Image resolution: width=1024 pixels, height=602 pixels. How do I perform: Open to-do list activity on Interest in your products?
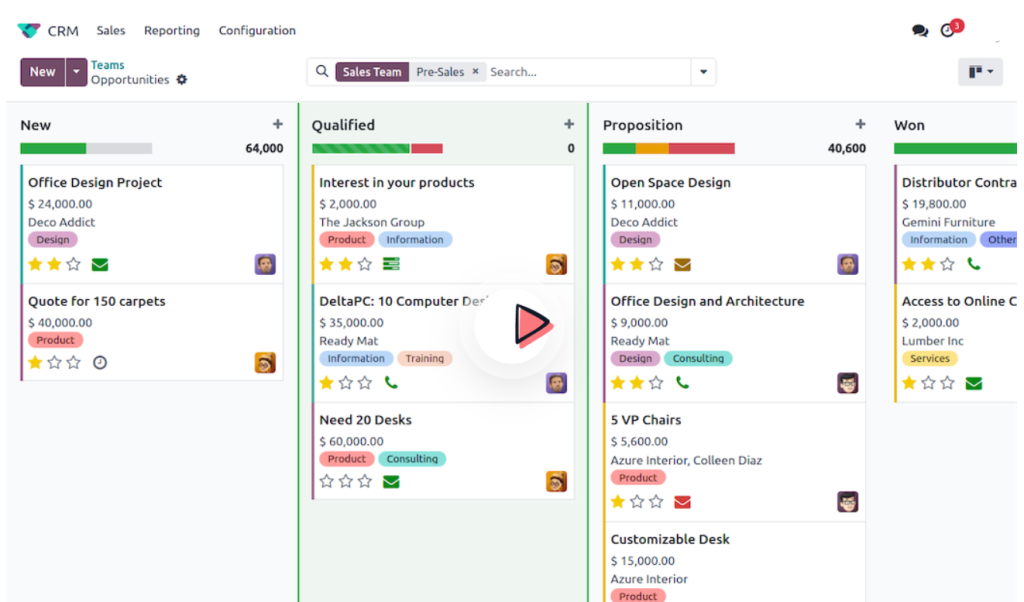(x=391, y=264)
